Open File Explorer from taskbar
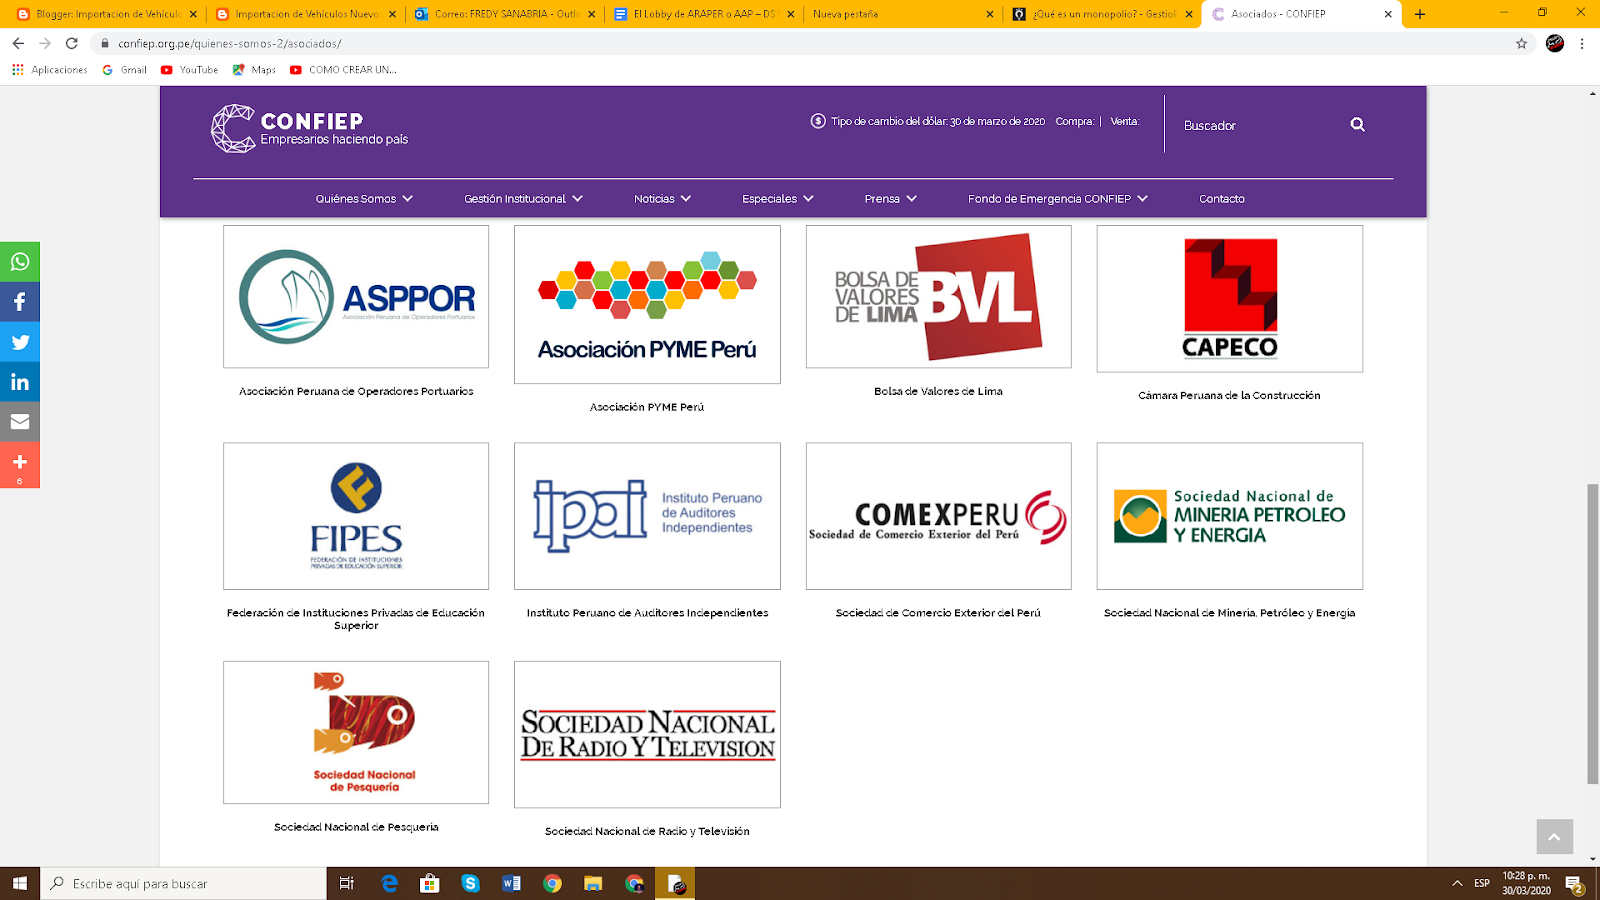This screenshot has width=1600, height=900. (593, 883)
